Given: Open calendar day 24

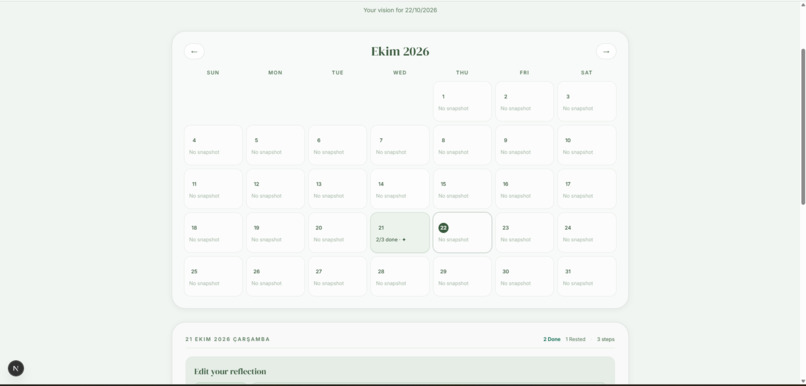Looking at the screenshot, I should click(587, 232).
